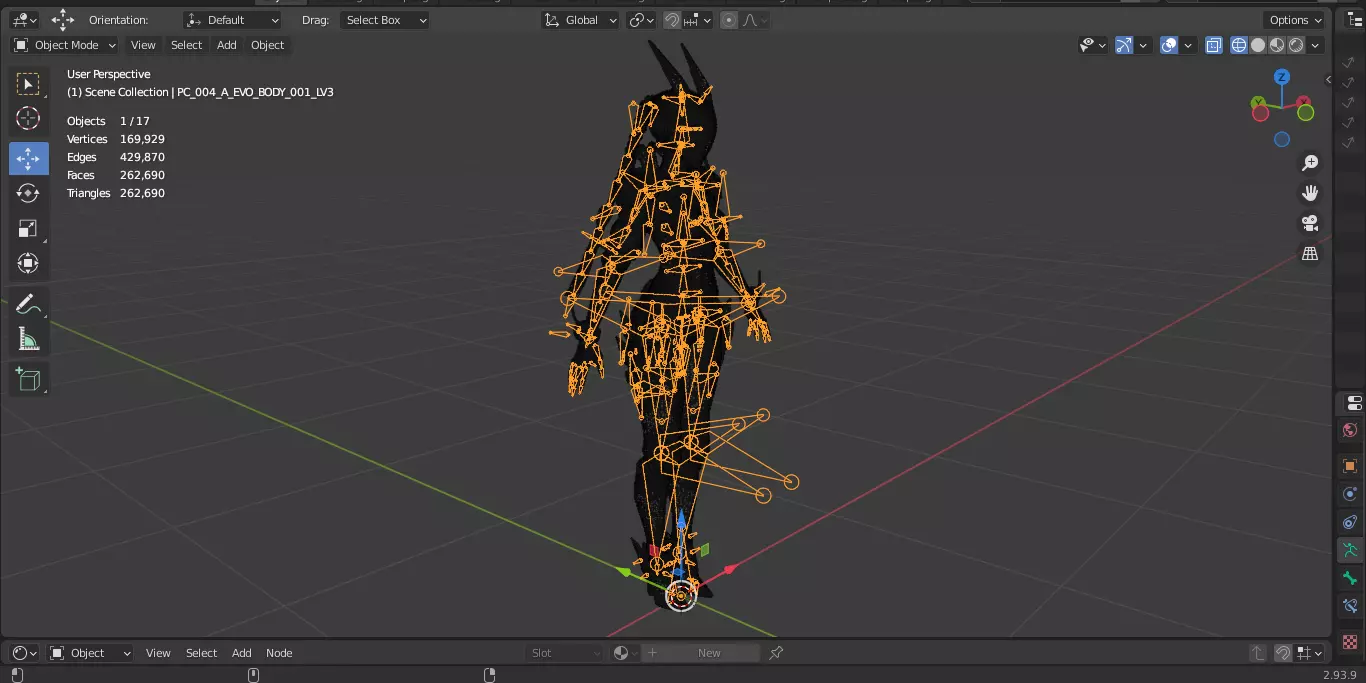Toggle proportional editing button

click(729, 20)
